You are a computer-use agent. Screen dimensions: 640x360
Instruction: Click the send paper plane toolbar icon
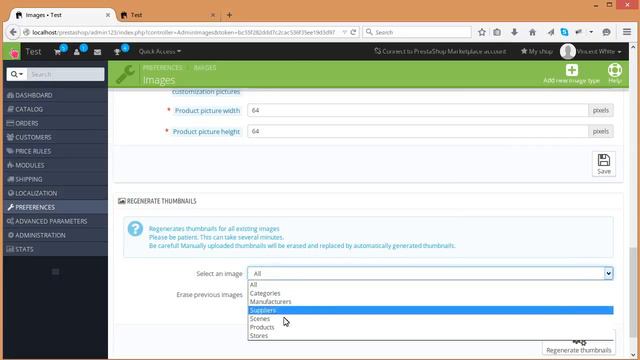(x=551, y=32)
